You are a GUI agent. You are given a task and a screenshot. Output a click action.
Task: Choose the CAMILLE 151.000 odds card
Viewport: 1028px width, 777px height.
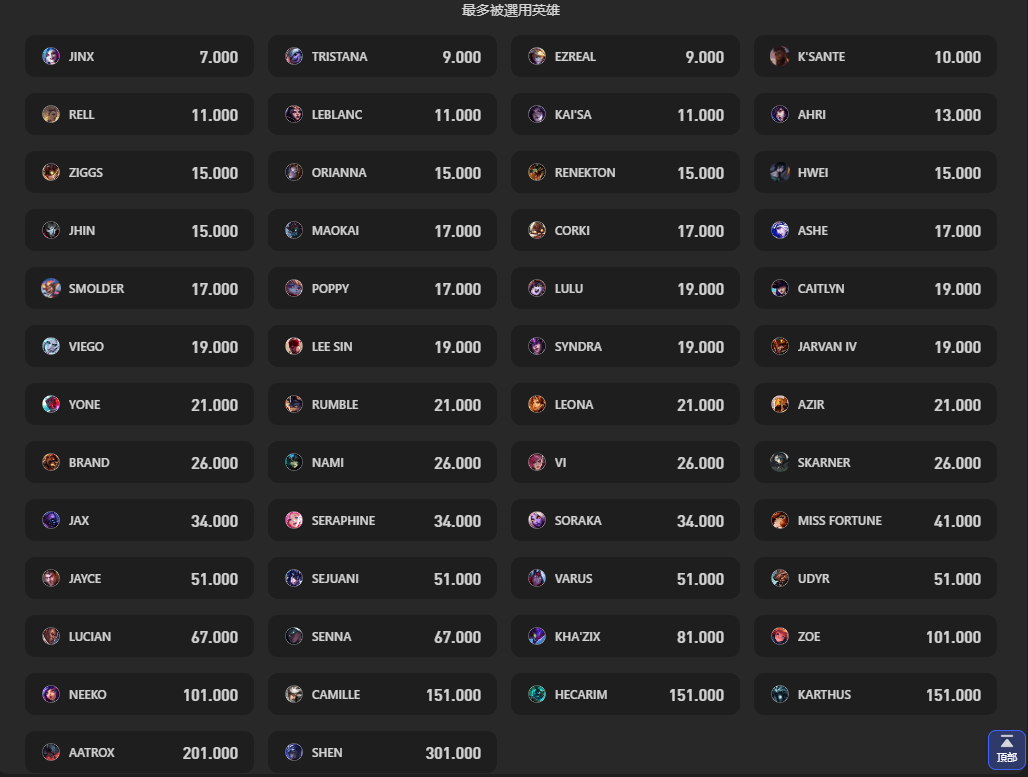pos(382,695)
